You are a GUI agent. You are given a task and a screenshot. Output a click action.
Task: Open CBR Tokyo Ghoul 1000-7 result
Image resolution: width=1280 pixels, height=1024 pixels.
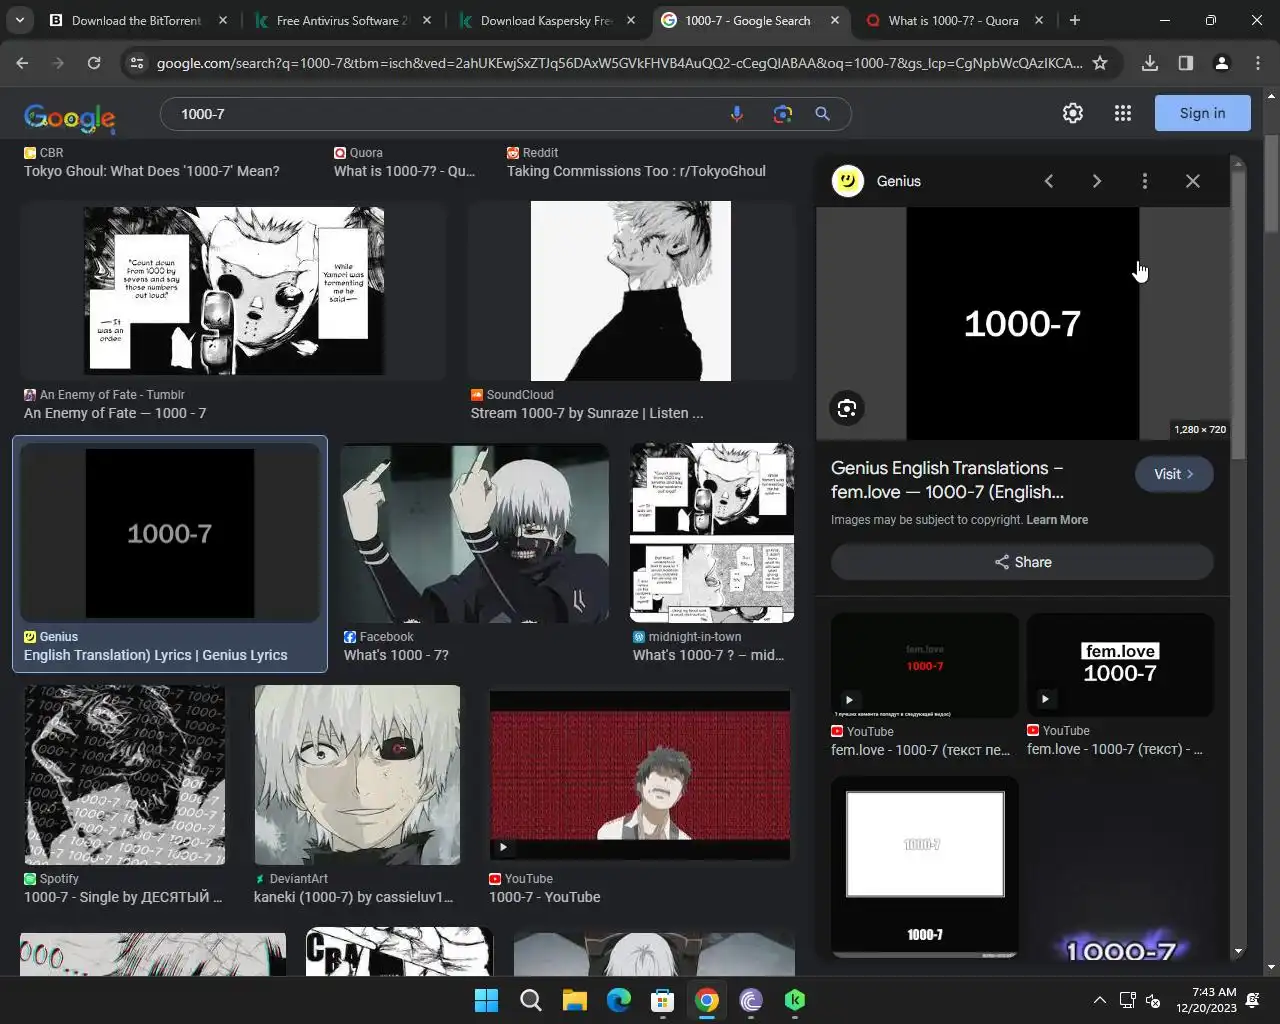click(x=152, y=171)
